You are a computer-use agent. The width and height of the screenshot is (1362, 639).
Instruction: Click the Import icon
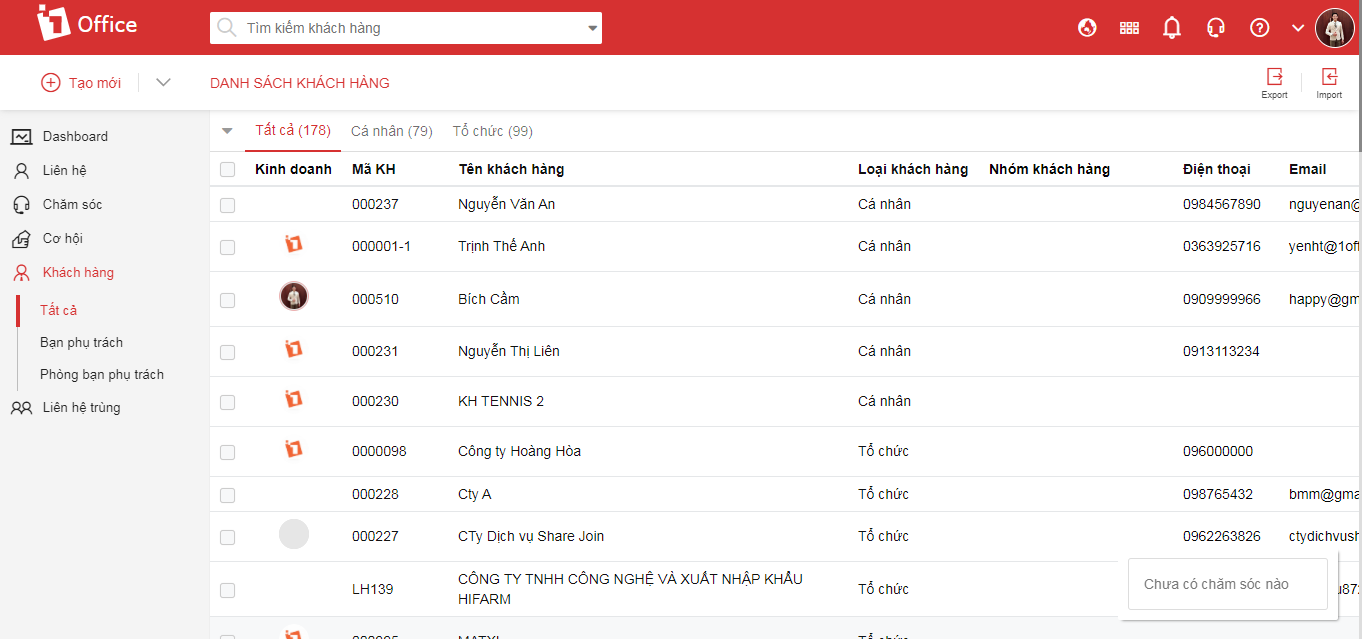1329,79
